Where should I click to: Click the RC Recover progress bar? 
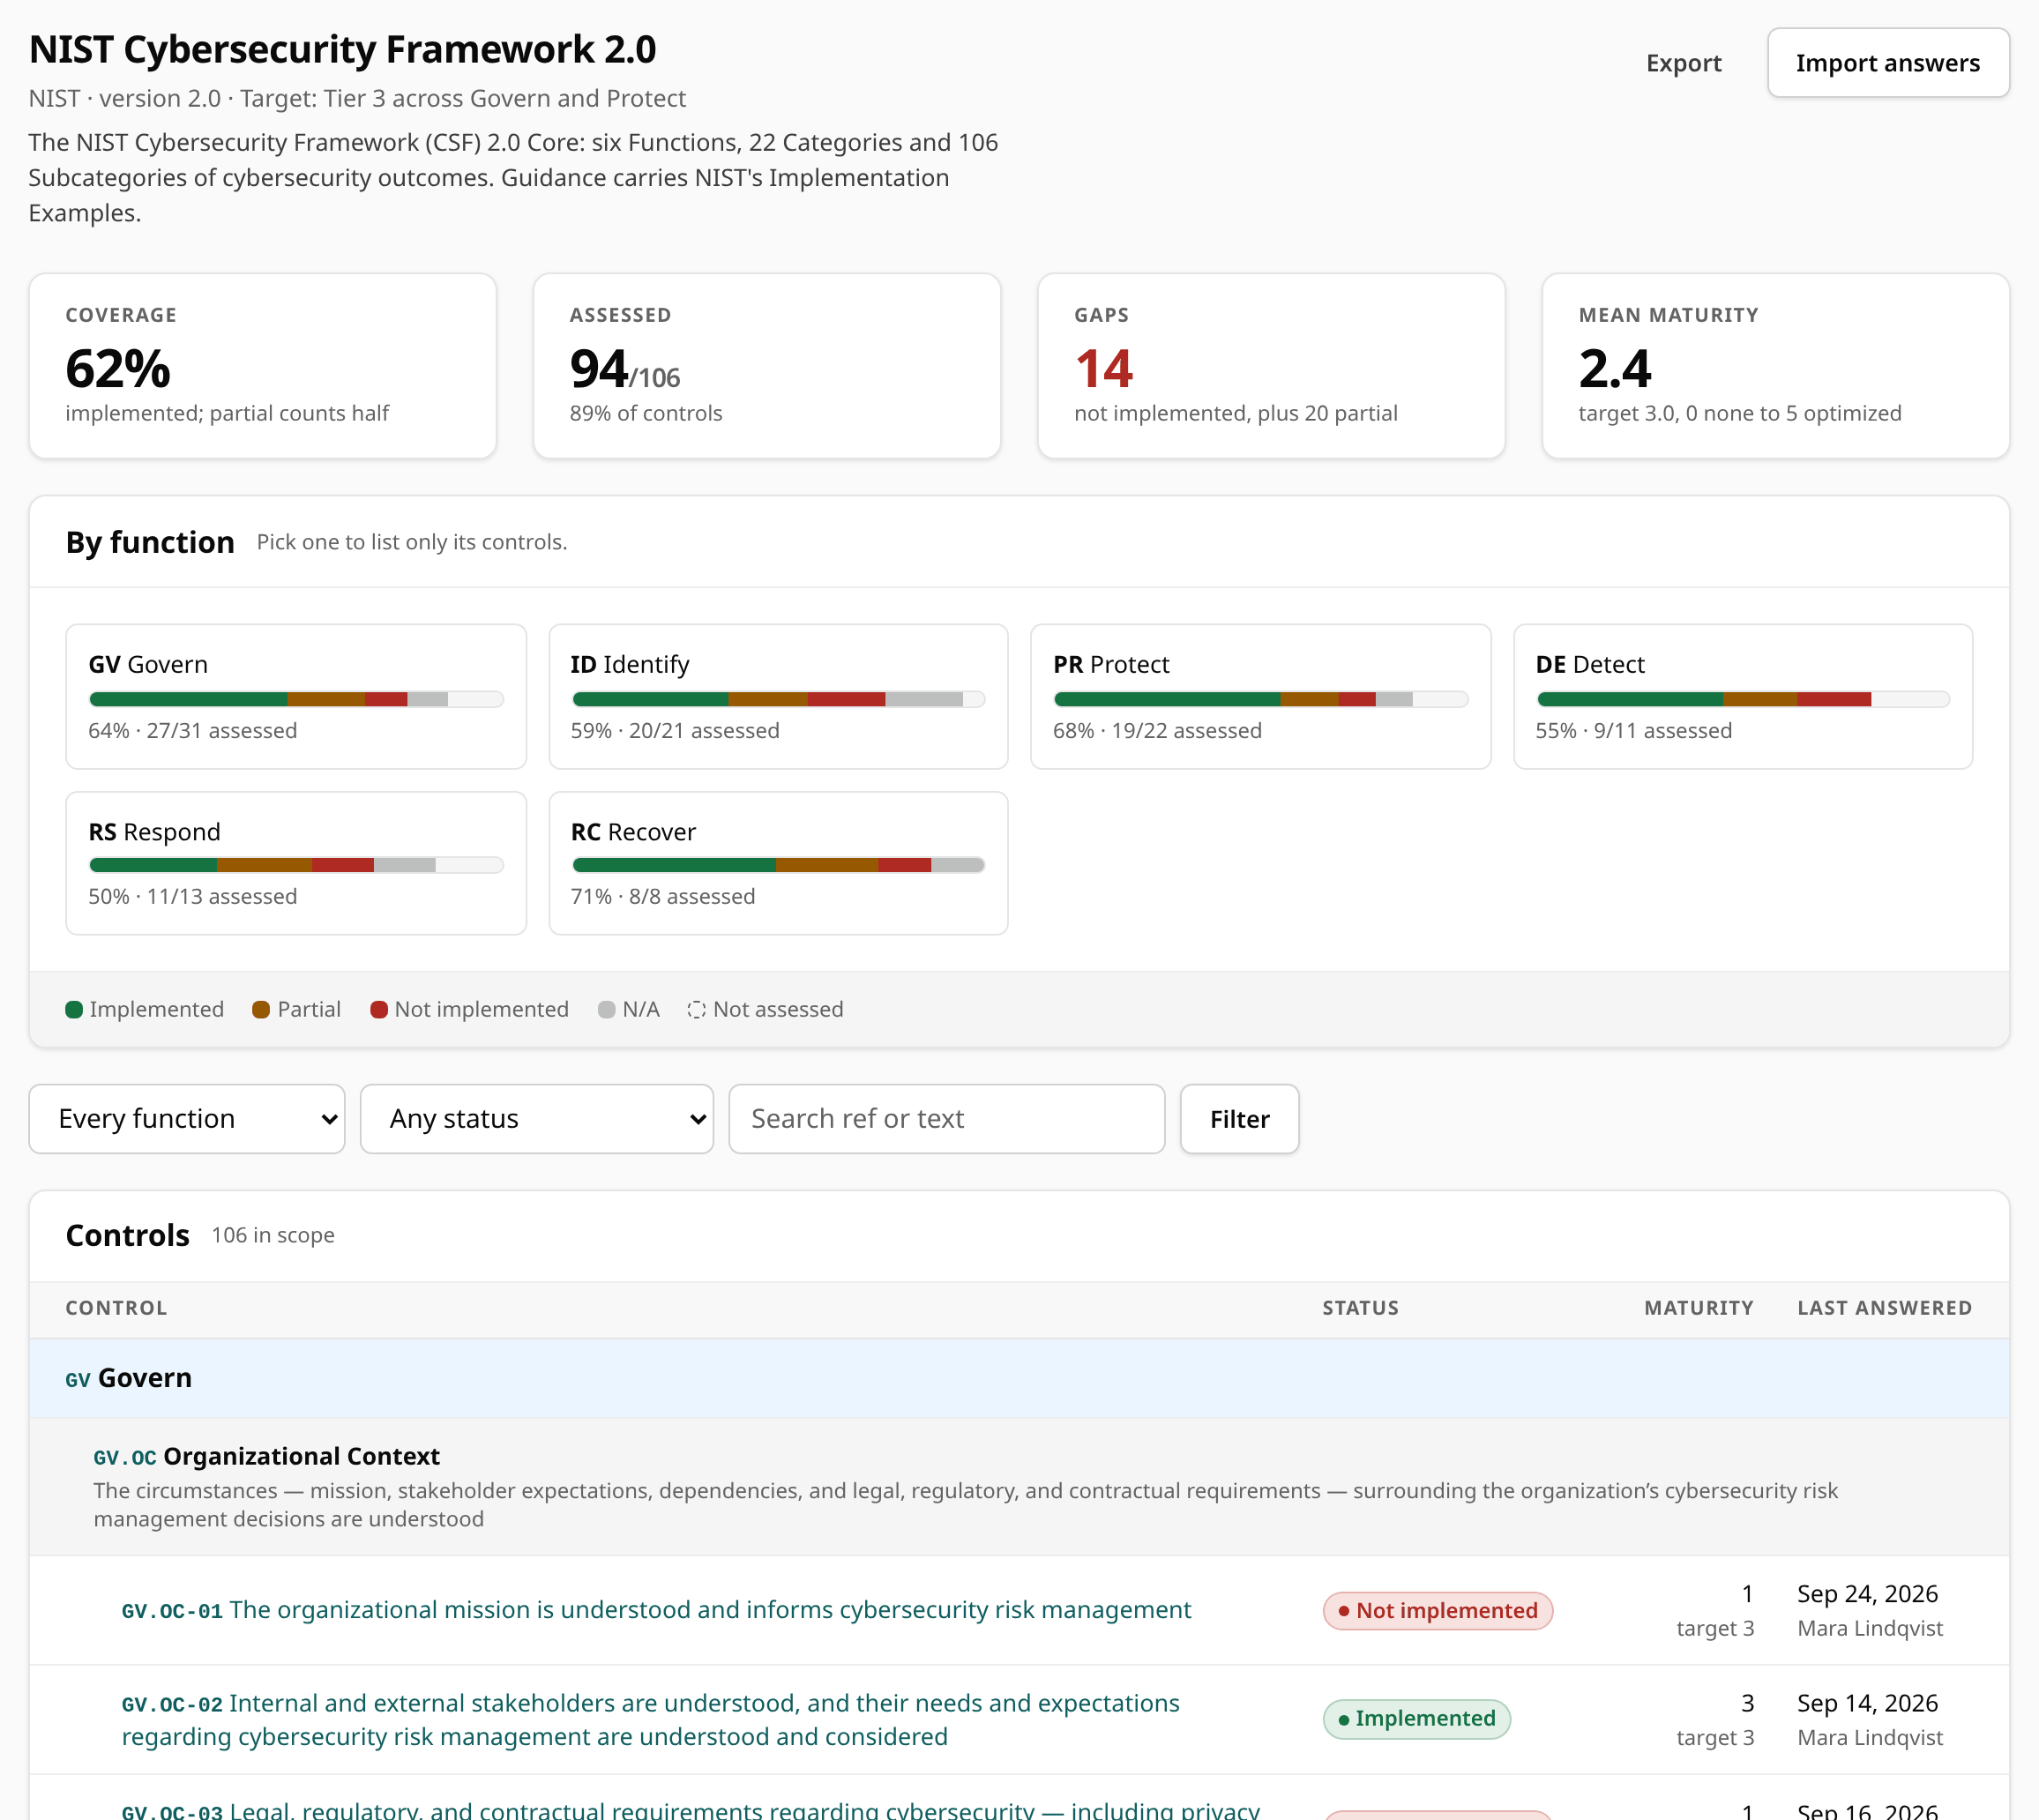(x=778, y=865)
